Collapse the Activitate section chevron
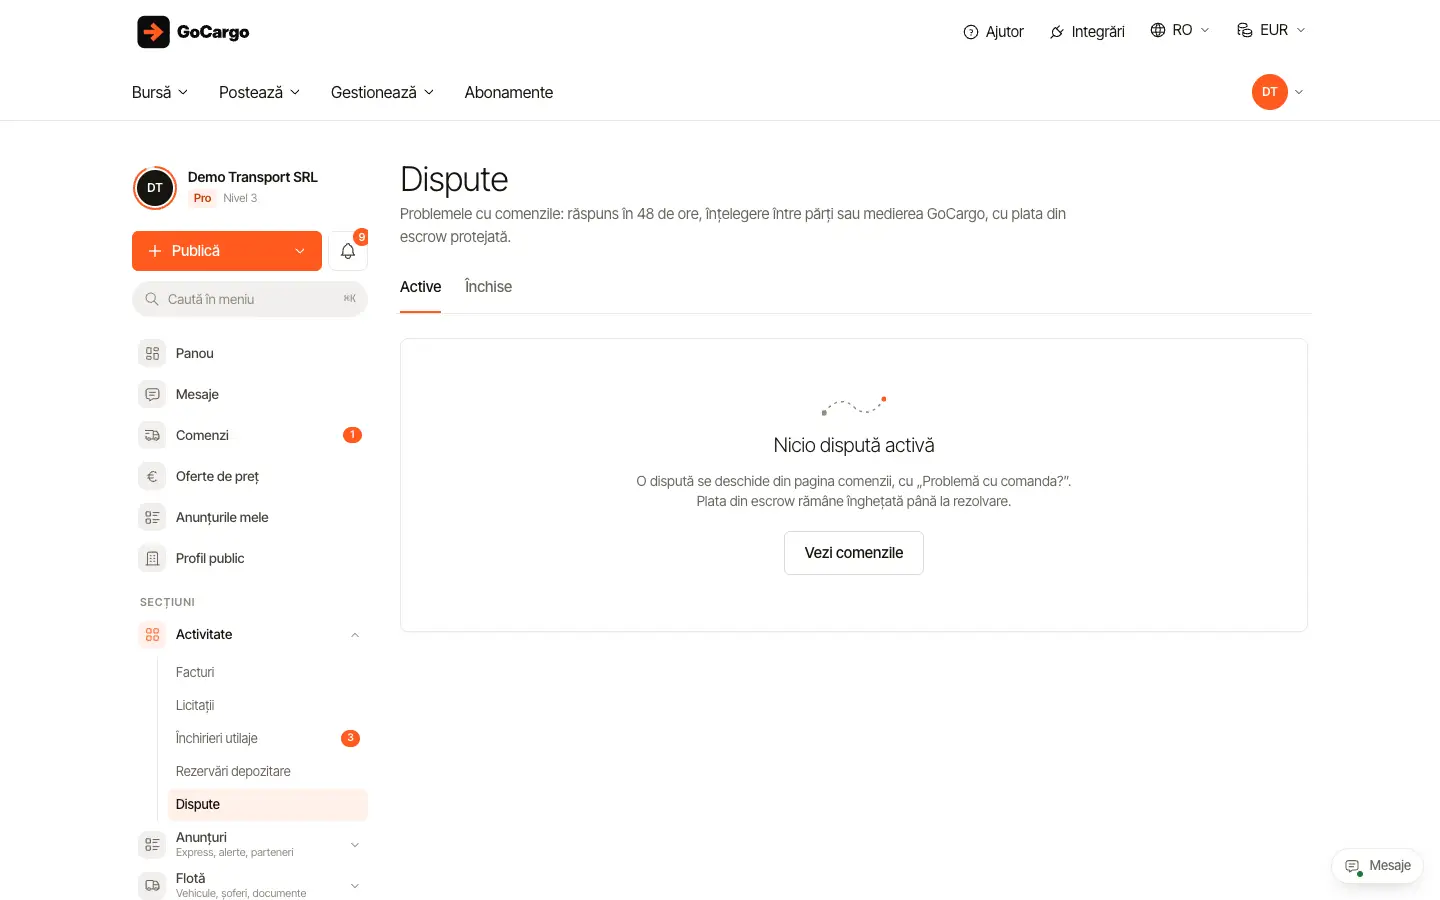The width and height of the screenshot is (1440, 900). click(355, 635)
